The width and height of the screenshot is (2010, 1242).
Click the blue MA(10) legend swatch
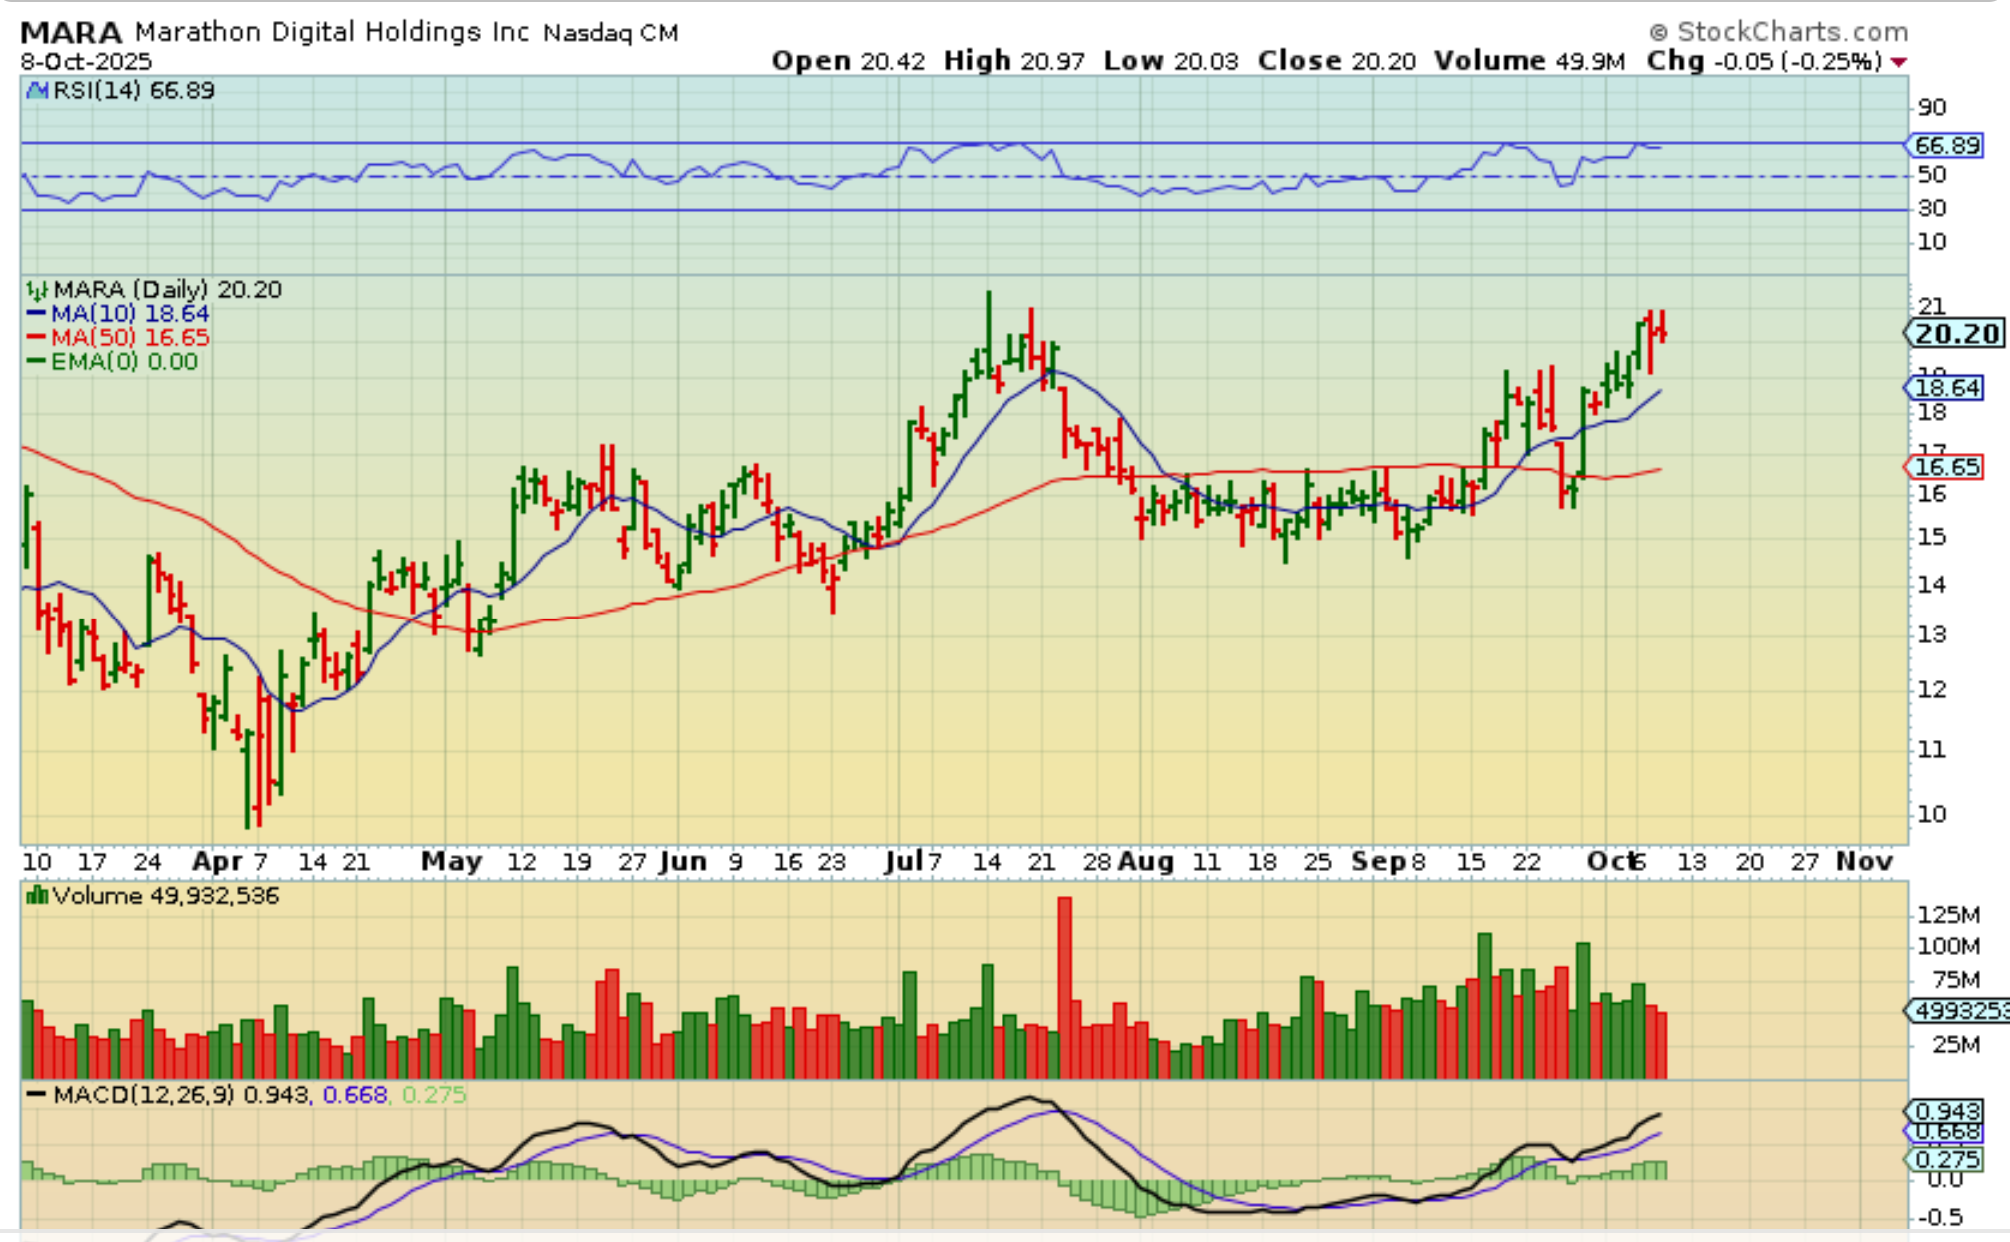click(x=36, y=314)
